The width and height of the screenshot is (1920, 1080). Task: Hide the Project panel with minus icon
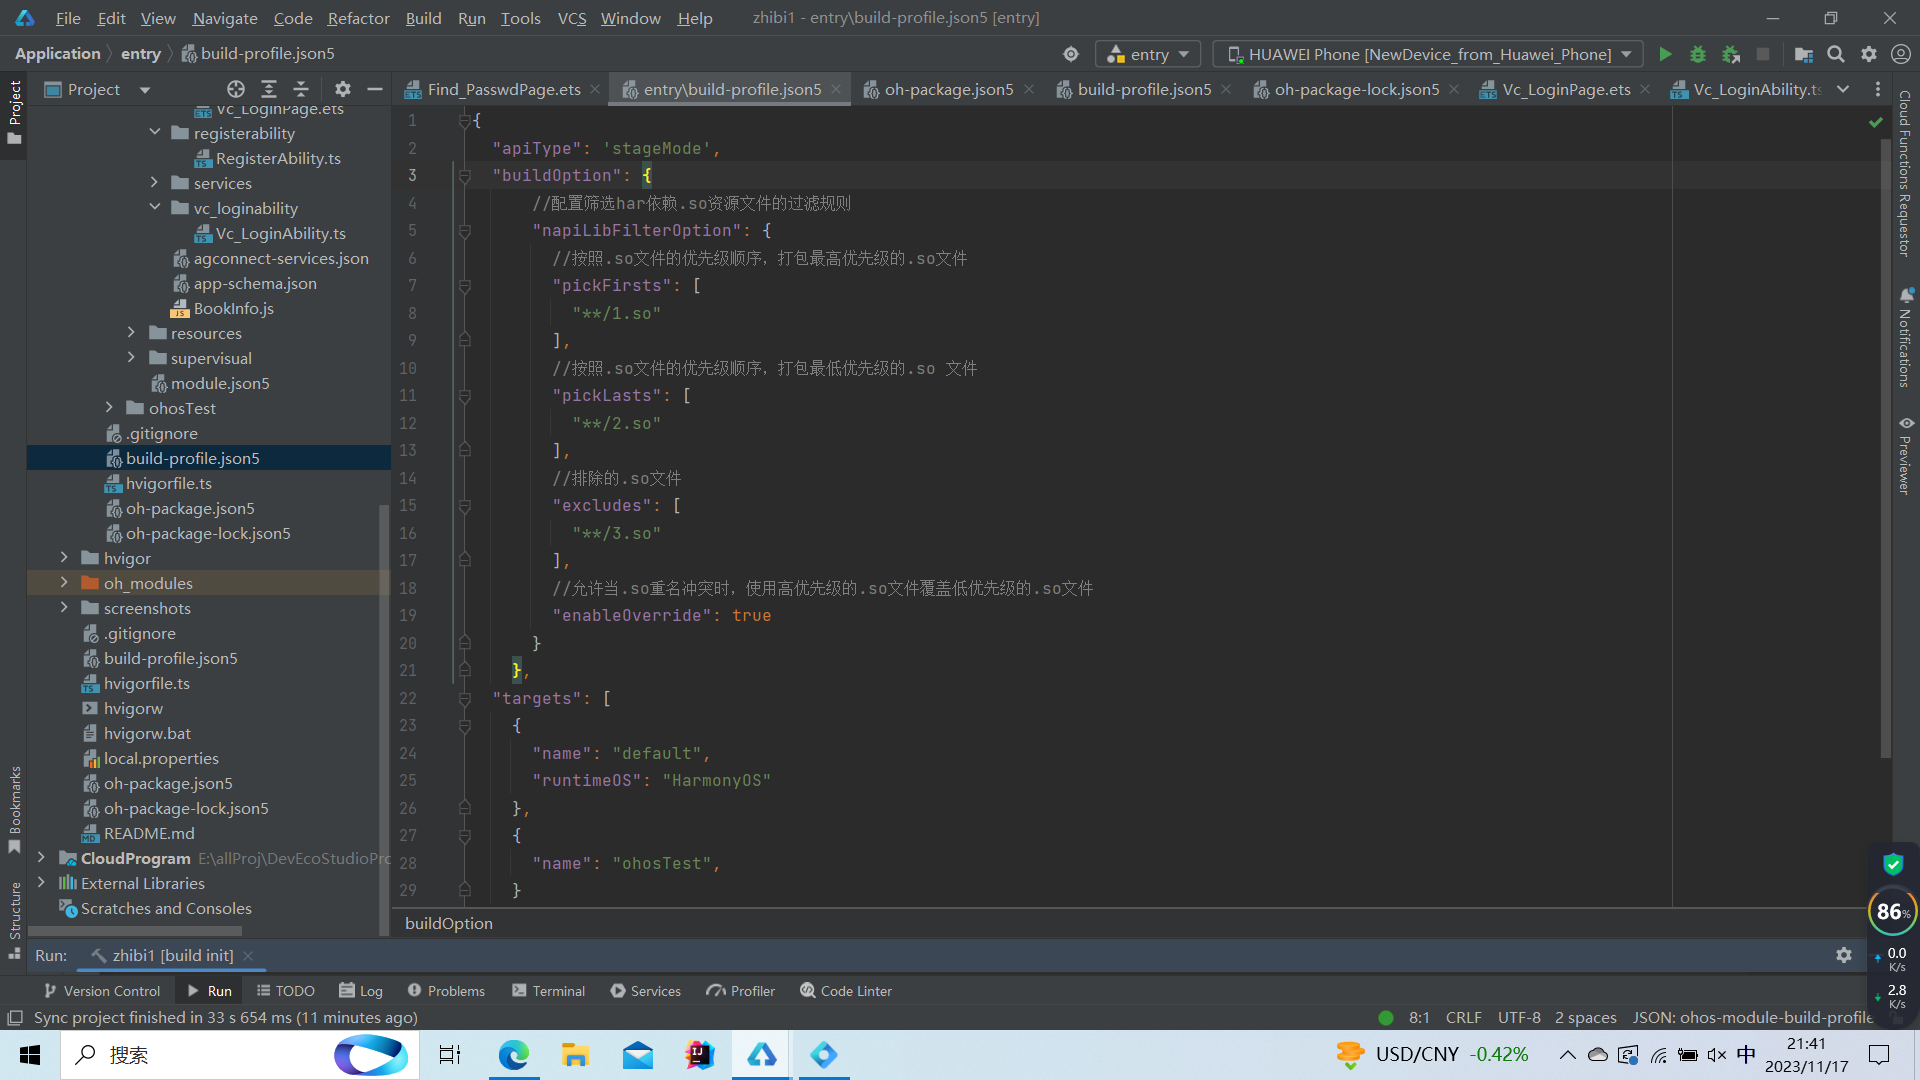375,89
